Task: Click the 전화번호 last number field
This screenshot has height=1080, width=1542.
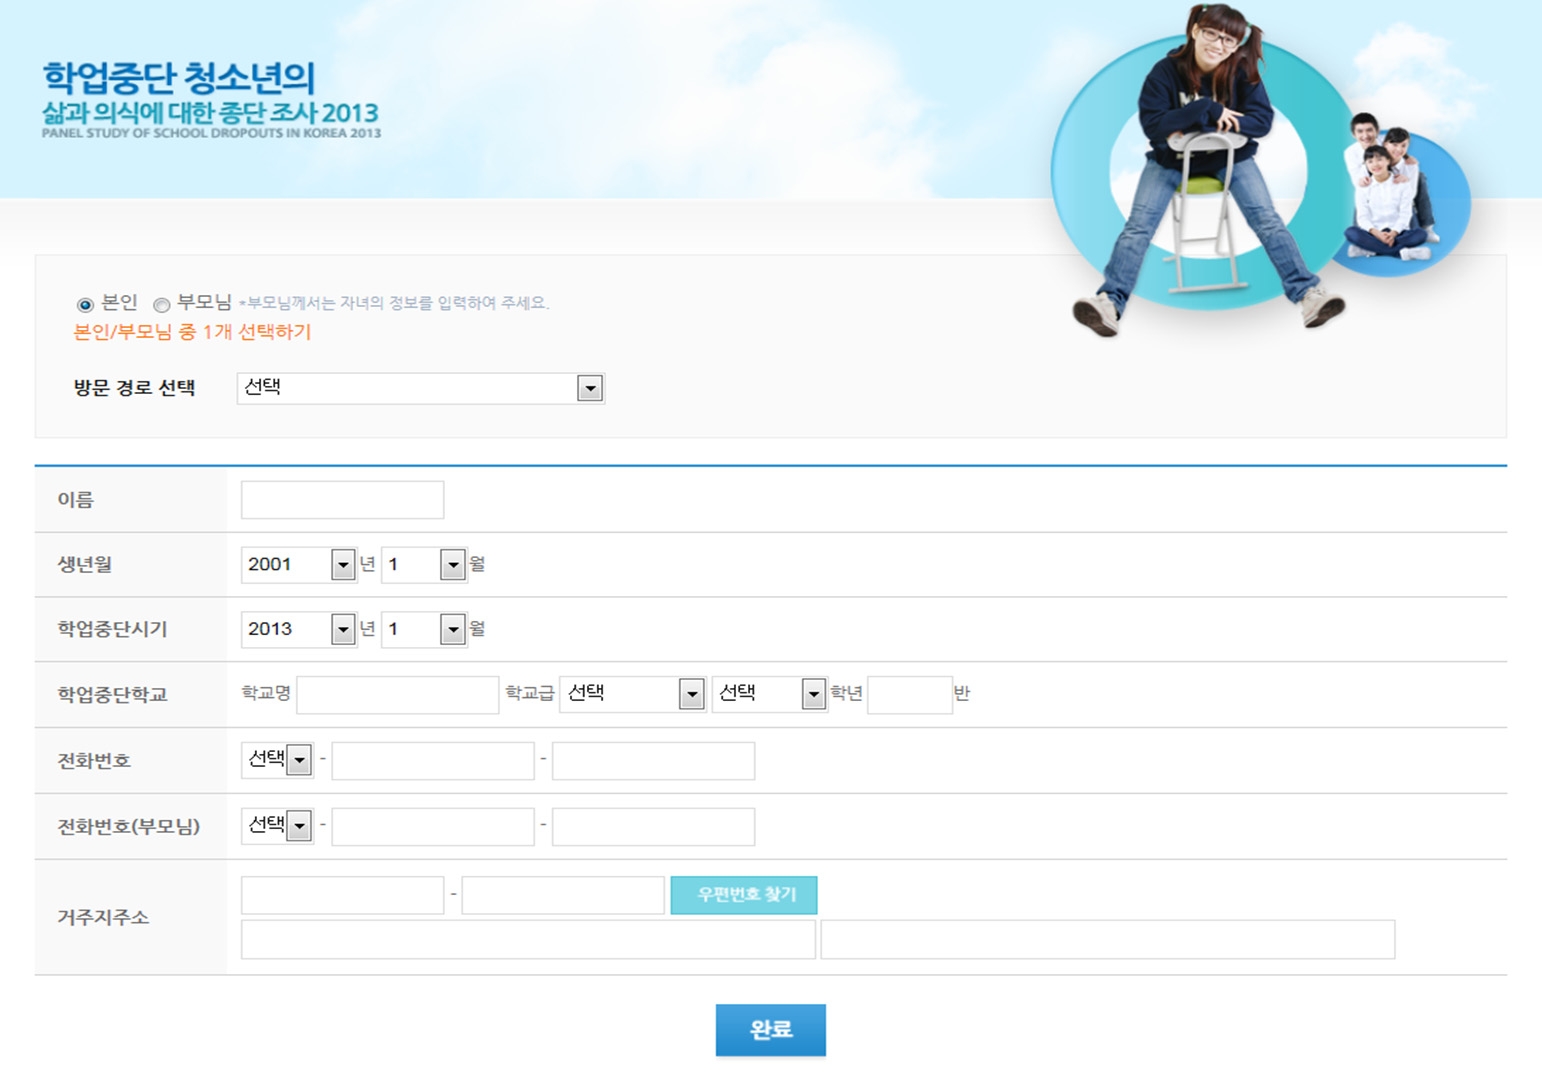Action: [x=653, y=761]
